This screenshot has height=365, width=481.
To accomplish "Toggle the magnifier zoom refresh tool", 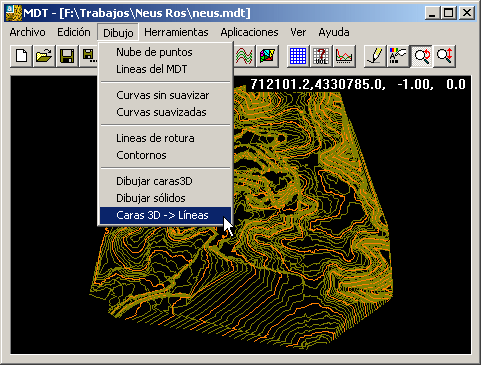I will 422,56.
